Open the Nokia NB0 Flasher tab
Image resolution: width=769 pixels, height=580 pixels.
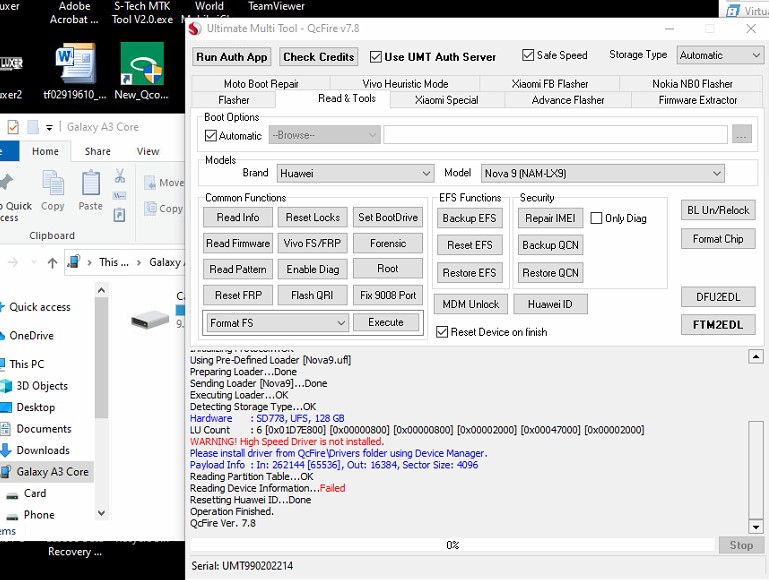(x=692, y=84)
